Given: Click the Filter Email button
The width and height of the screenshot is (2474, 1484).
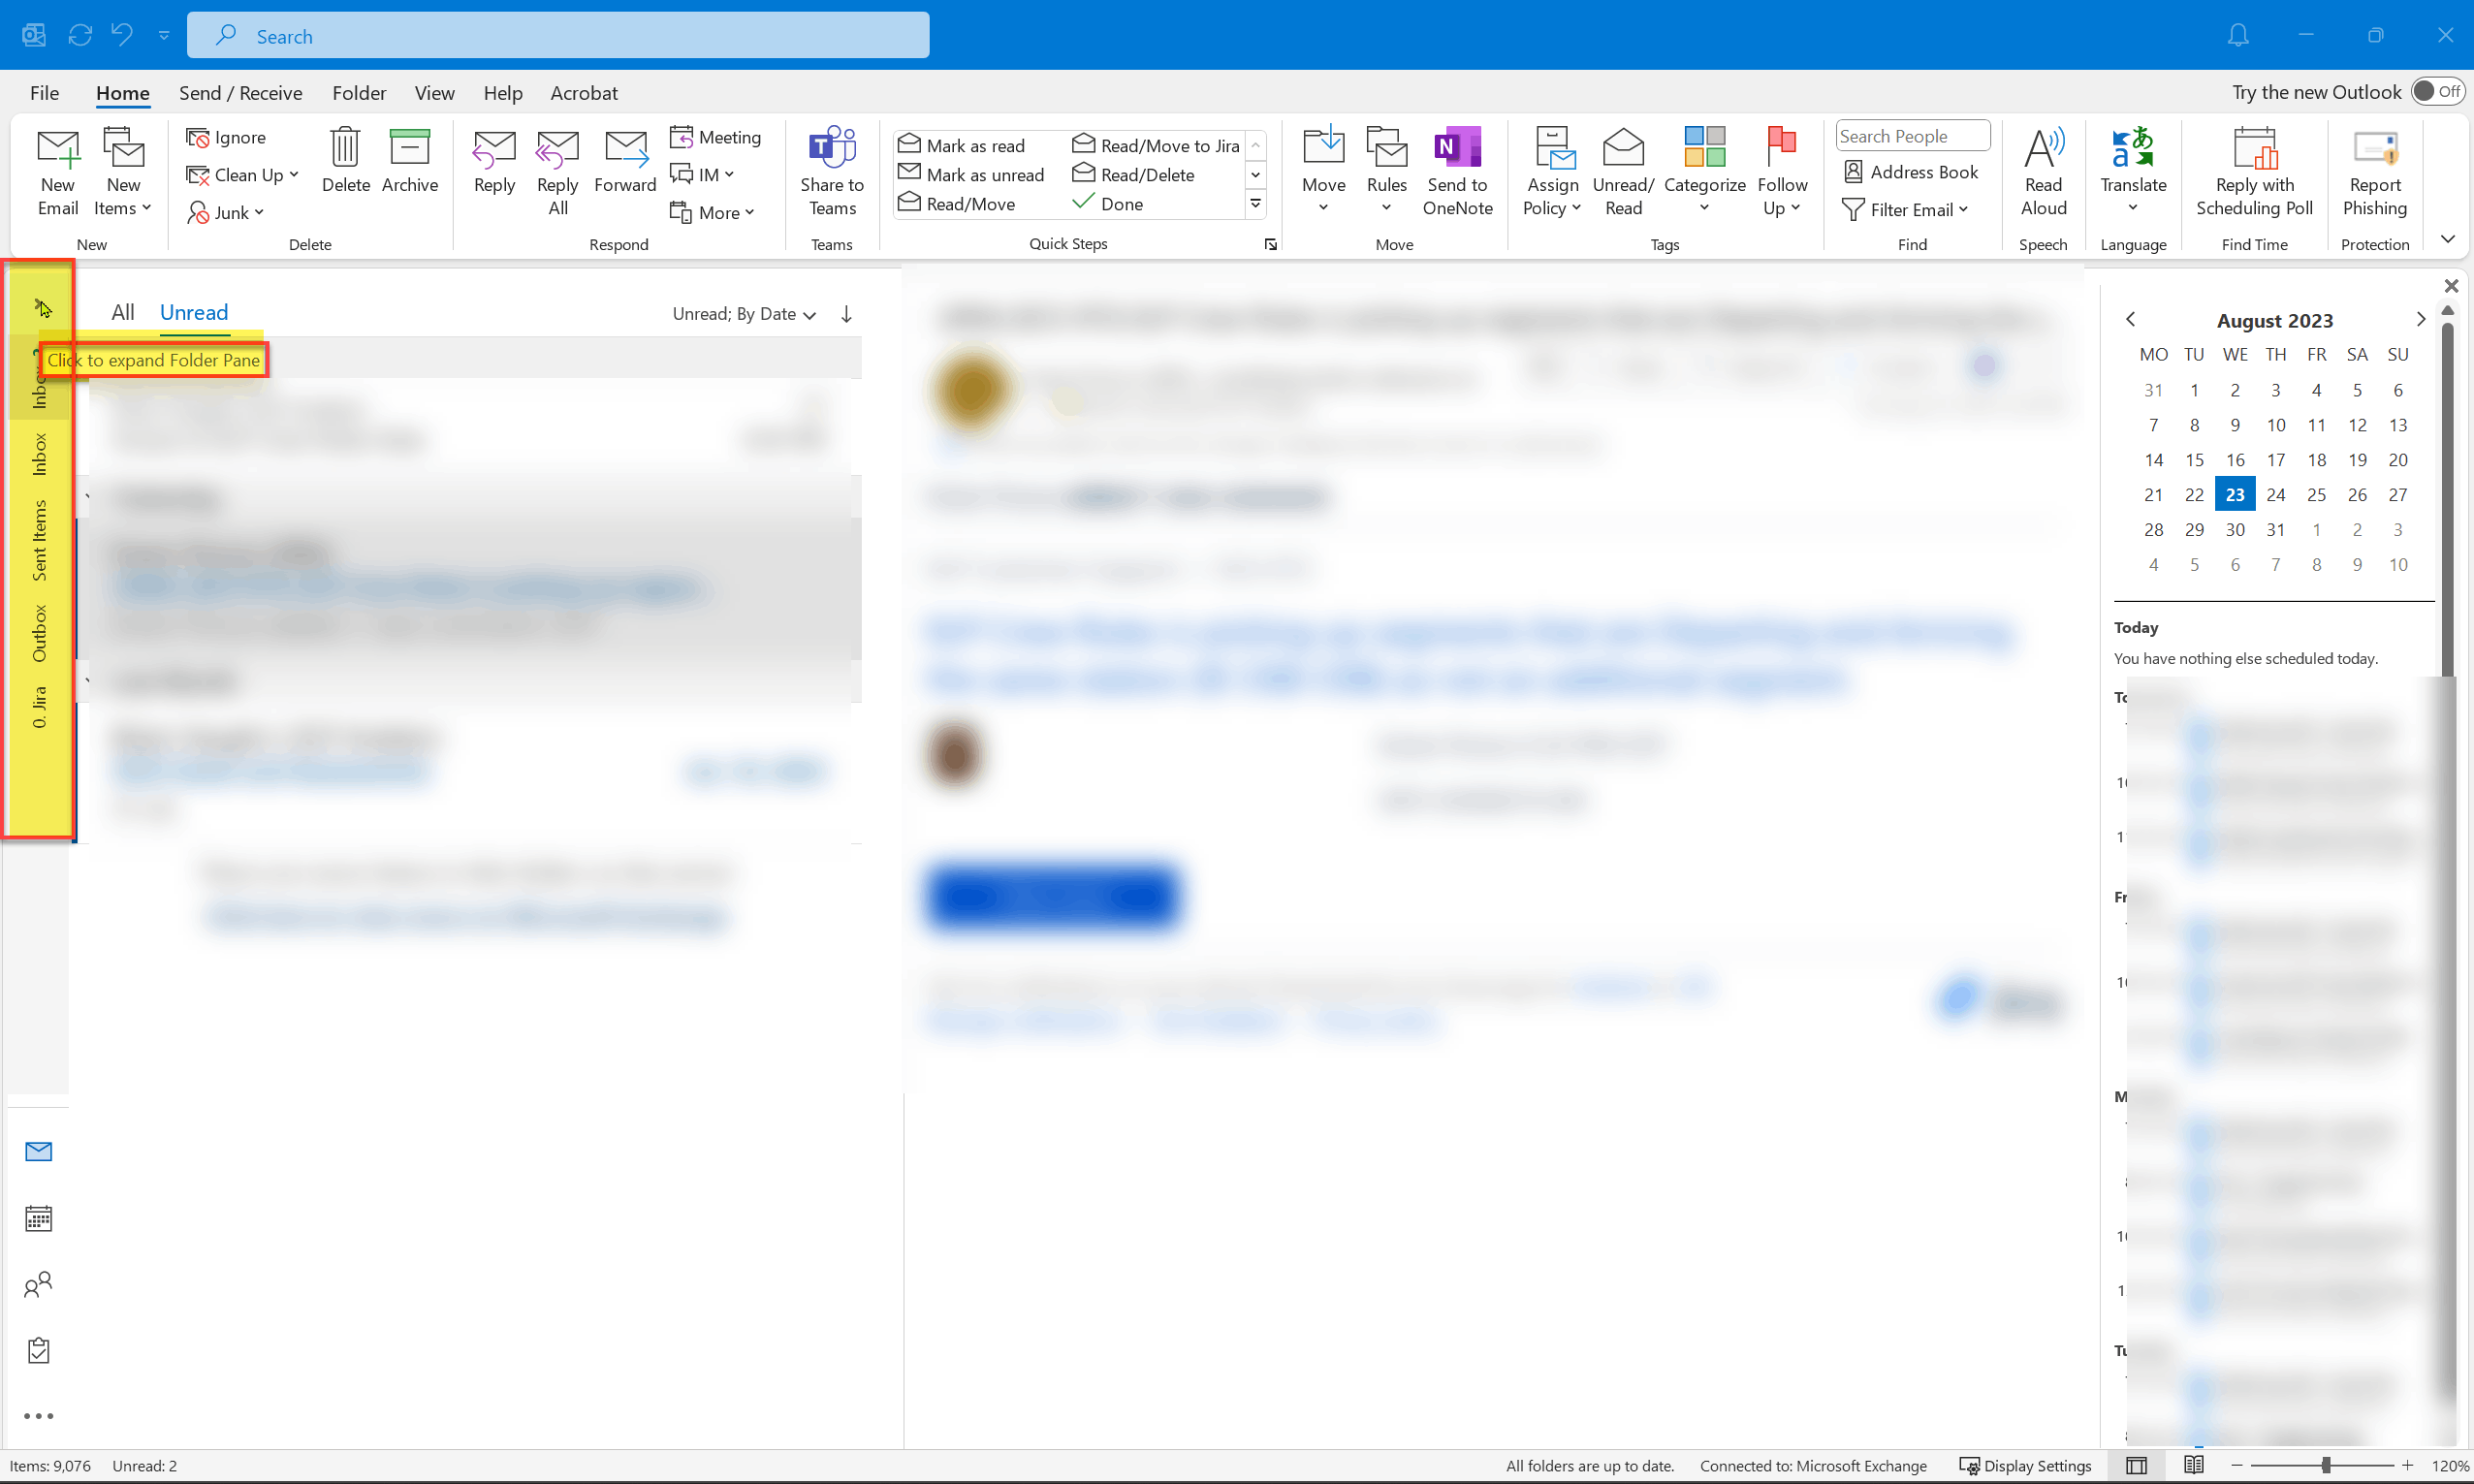Looking at the screenshot, I should (x=1905, y=210).
